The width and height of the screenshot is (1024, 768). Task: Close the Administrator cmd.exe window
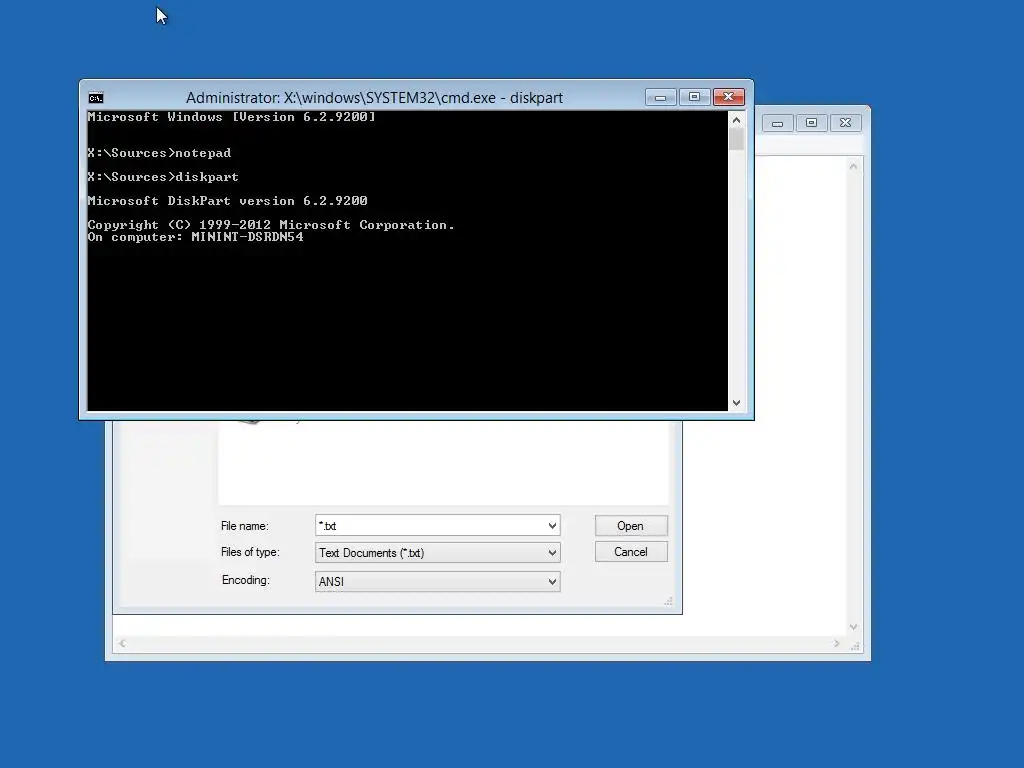729,97
